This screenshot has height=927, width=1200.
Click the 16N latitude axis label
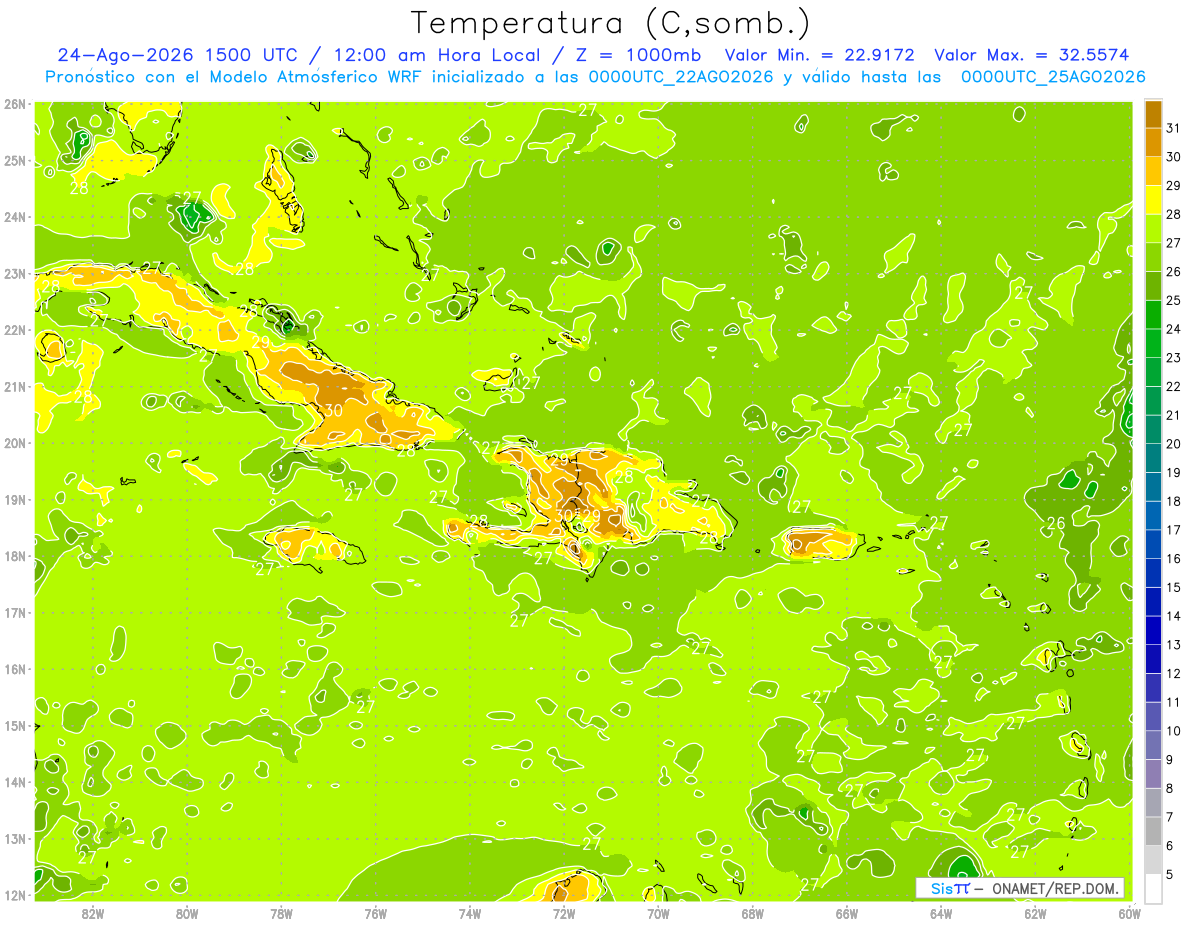pyautogui.click(x=14, y=669)
